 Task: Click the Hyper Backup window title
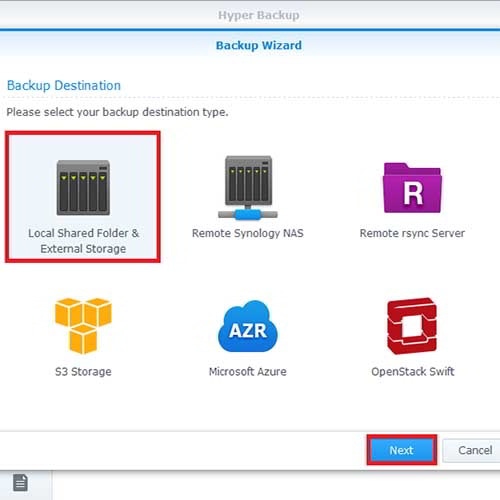coord(259,15)
